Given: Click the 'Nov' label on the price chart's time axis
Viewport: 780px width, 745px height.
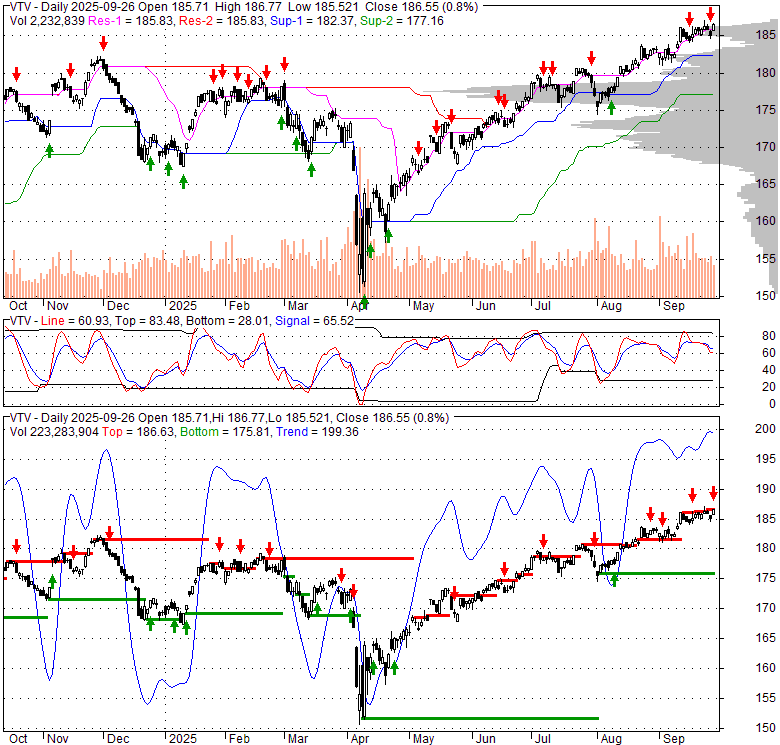Looking at the screenshot, I should (58, 306).
